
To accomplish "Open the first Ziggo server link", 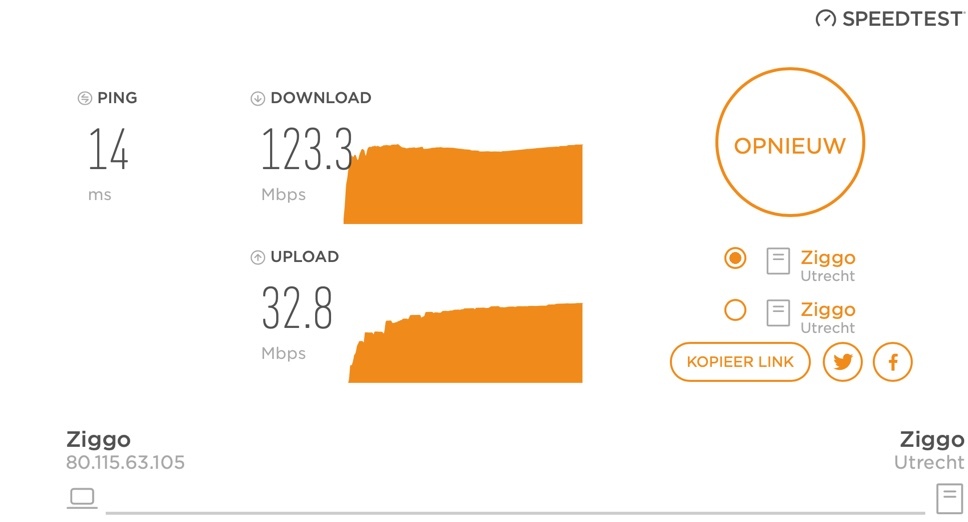I will [x=828, y=257].
